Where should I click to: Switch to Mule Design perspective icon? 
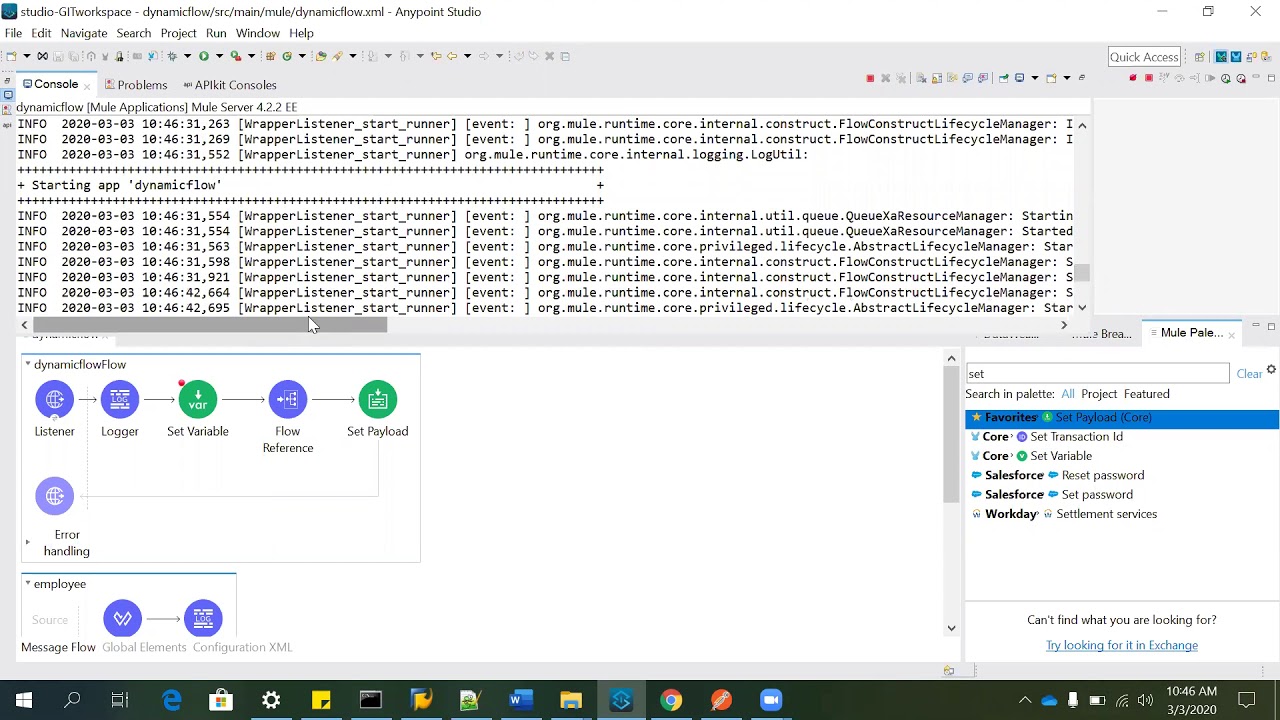click(x=1221, y=57)
